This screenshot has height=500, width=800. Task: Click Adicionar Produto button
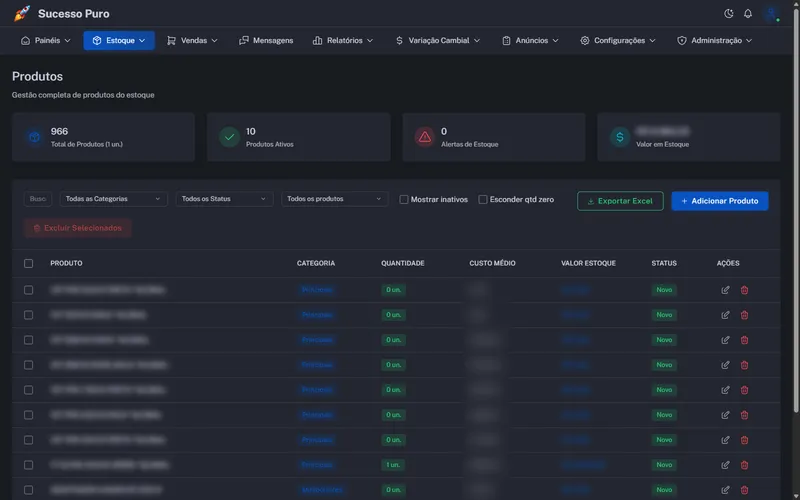pos(720,201)
